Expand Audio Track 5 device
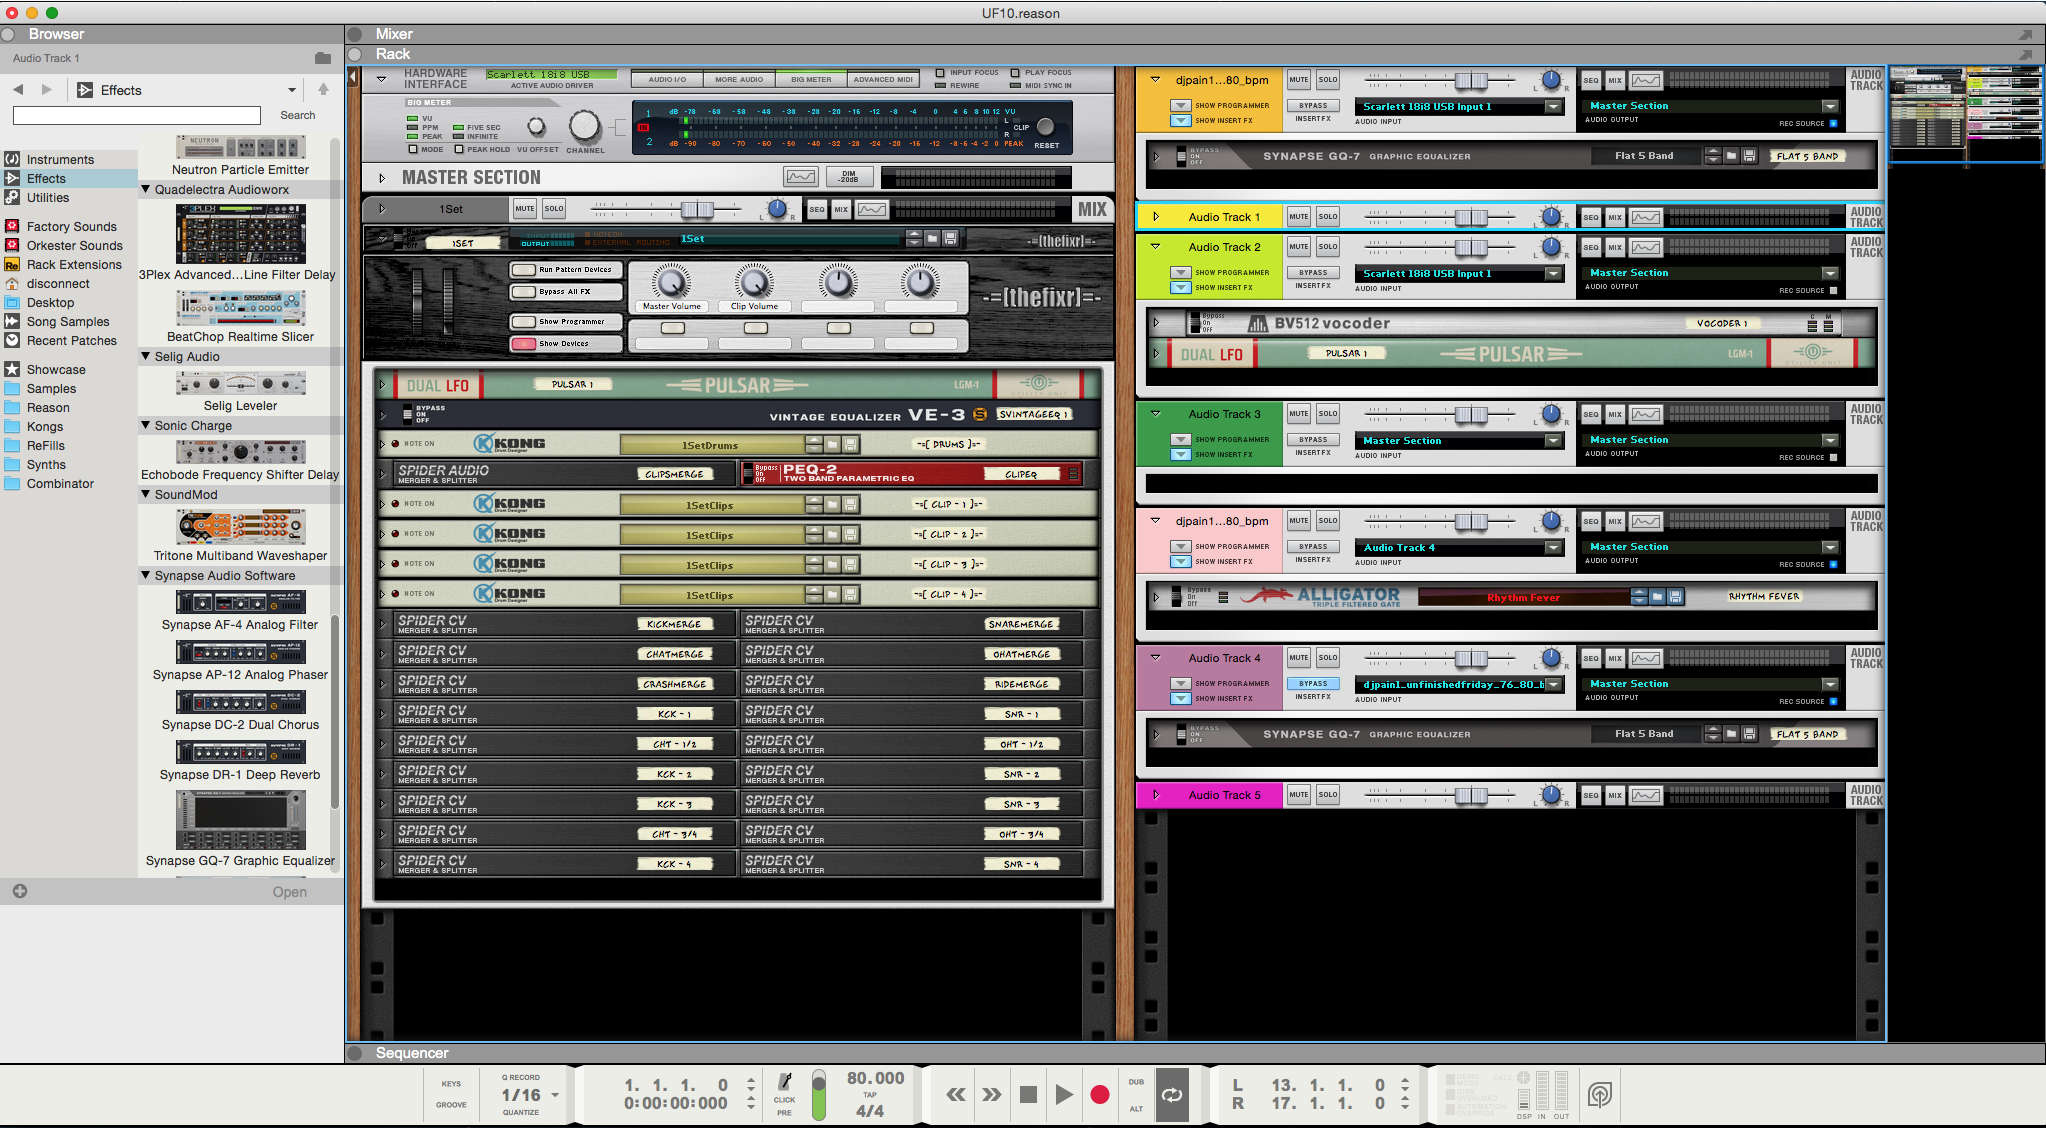The width and height of the screenshot is (2046, 1128). pos(1156,795)
